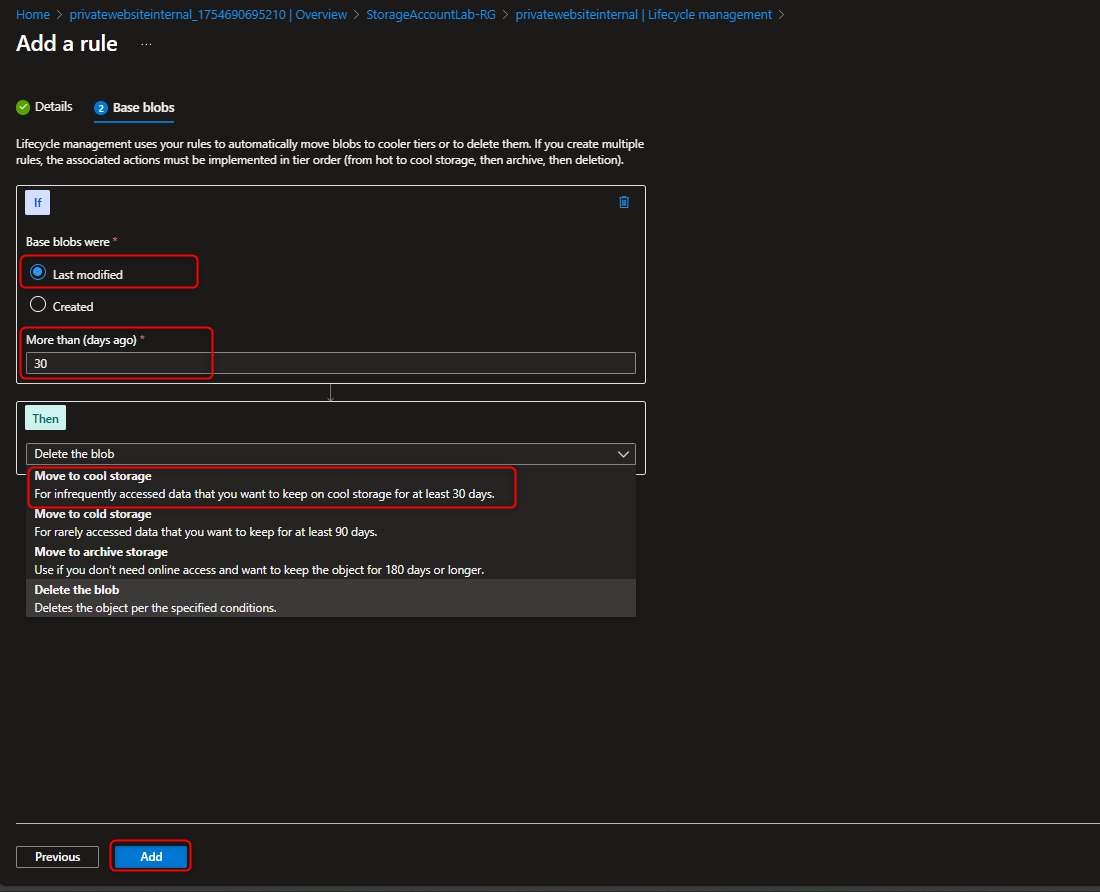Click the chevron after Home breadcrumb

point(58,14)
